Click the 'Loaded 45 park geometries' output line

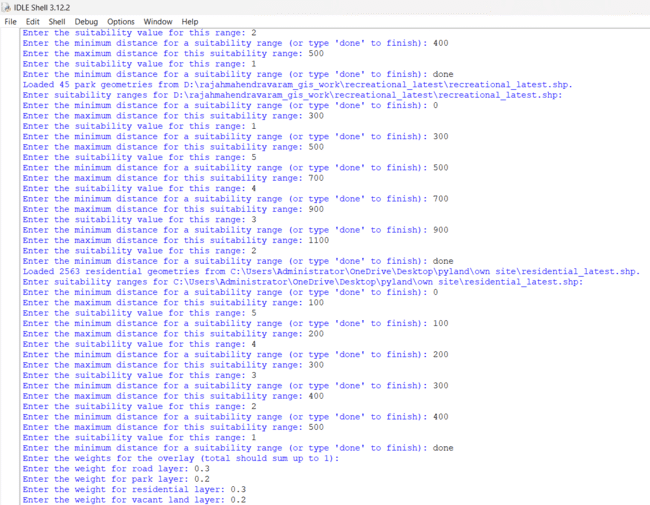tap(297, 85)
